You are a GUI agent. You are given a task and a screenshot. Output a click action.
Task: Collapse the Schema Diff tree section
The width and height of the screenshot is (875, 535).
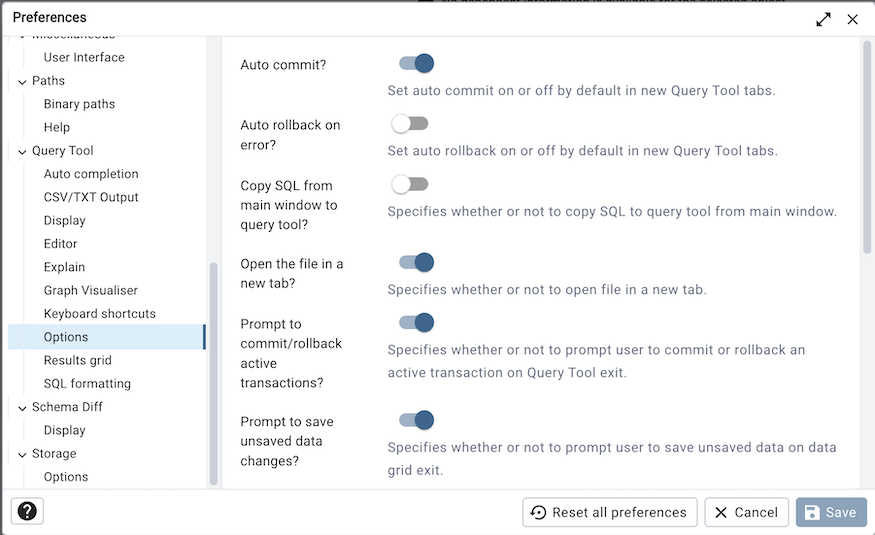[22, 408]
